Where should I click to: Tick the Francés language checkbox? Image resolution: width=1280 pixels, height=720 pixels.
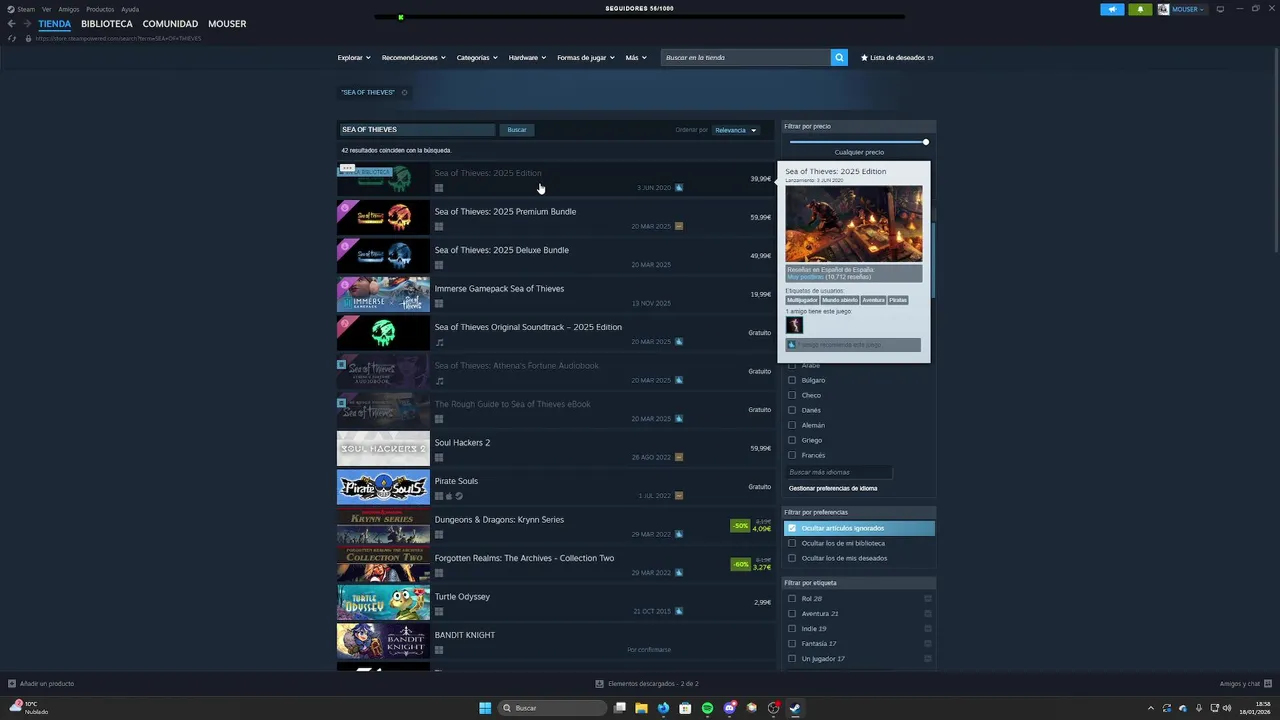[x=792, y=455]
